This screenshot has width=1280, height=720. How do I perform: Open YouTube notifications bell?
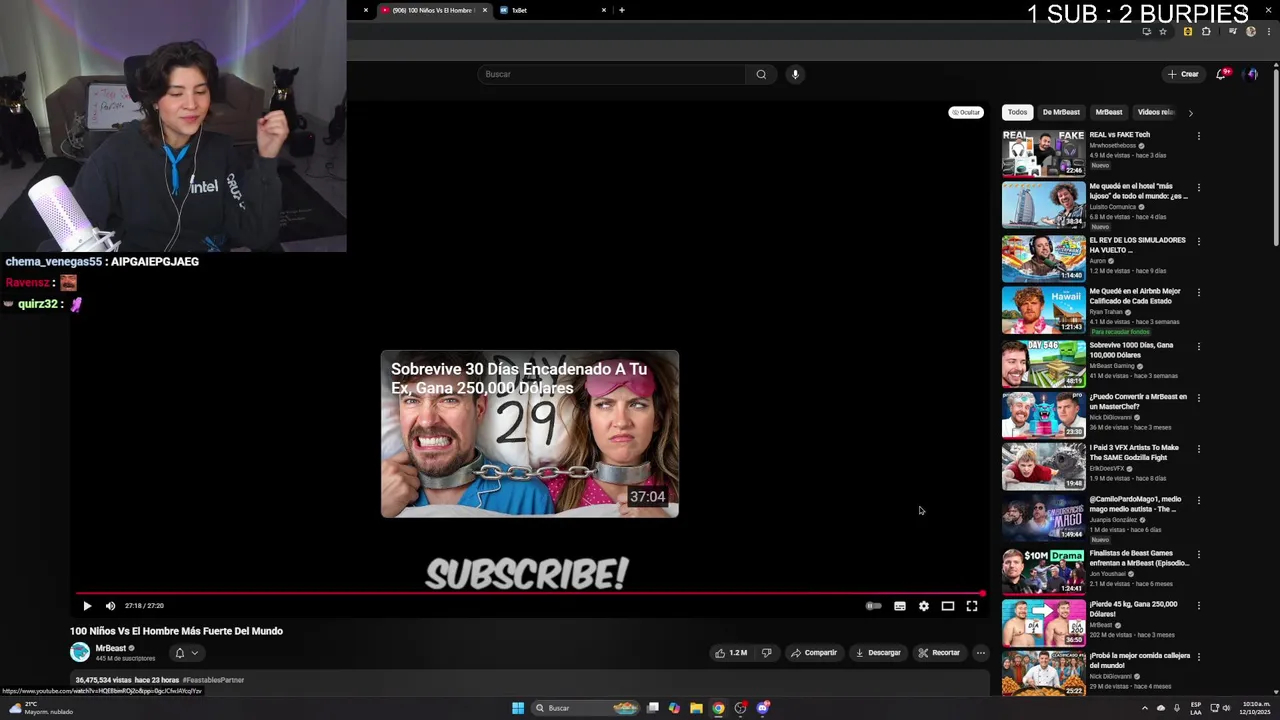1222,74
